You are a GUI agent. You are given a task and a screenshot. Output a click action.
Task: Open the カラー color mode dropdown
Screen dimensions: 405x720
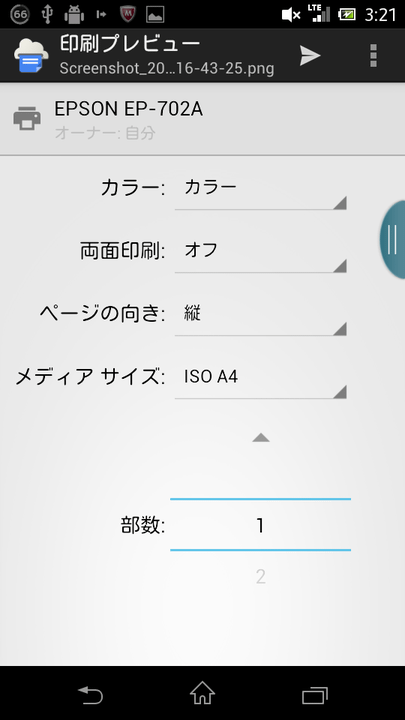[260, 191]
